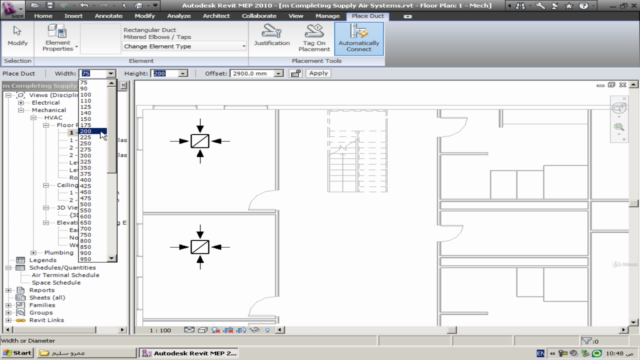Click the width list scroll down arrow
The height and width of the screenshot is (360, 640).
111,258
